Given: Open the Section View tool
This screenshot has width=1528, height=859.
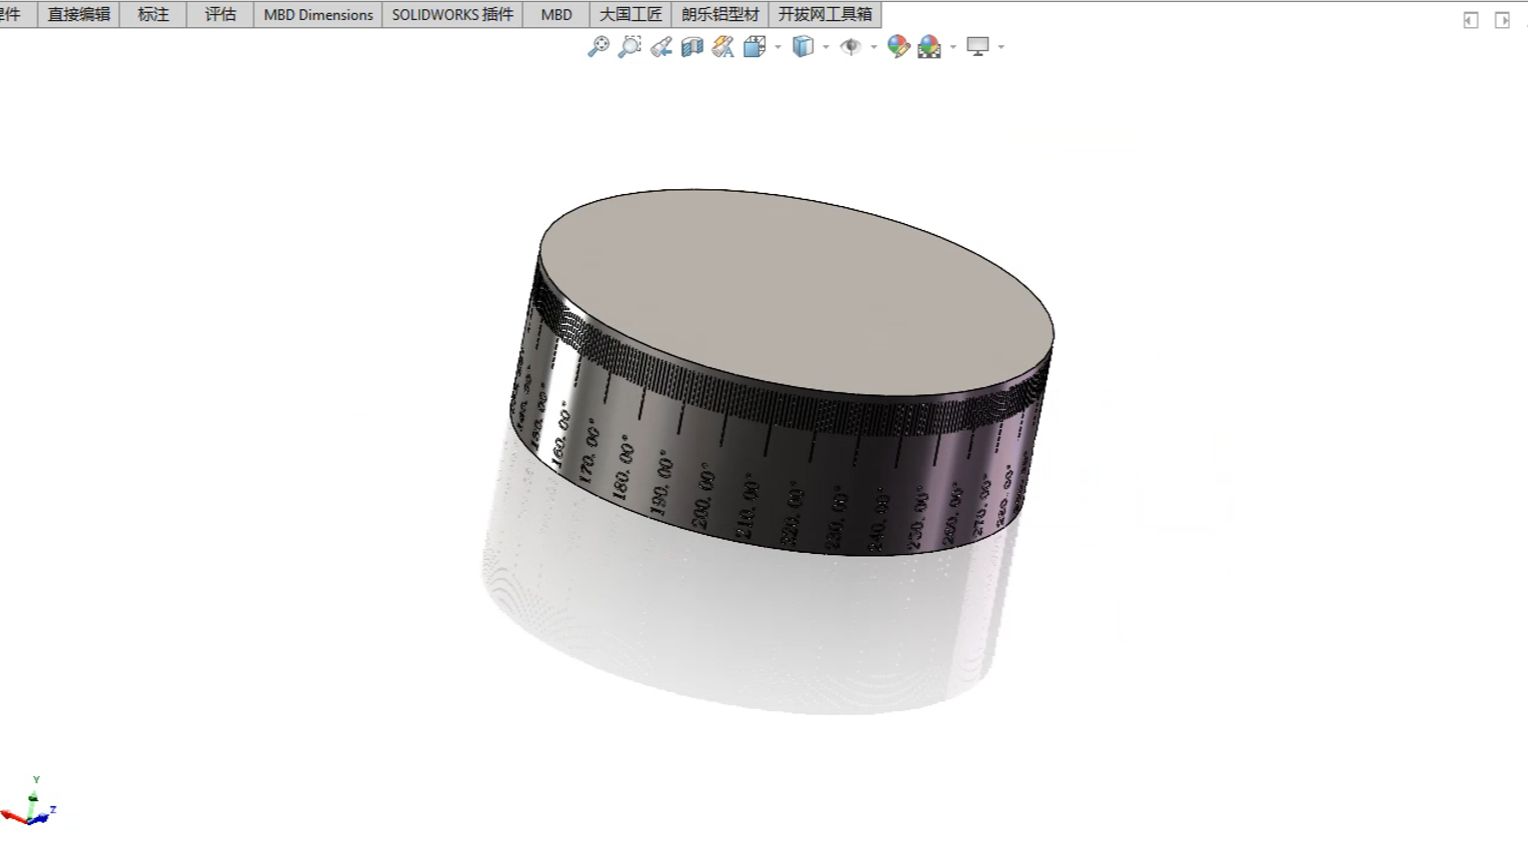Looking at the screenshot, I should (691, 46).
